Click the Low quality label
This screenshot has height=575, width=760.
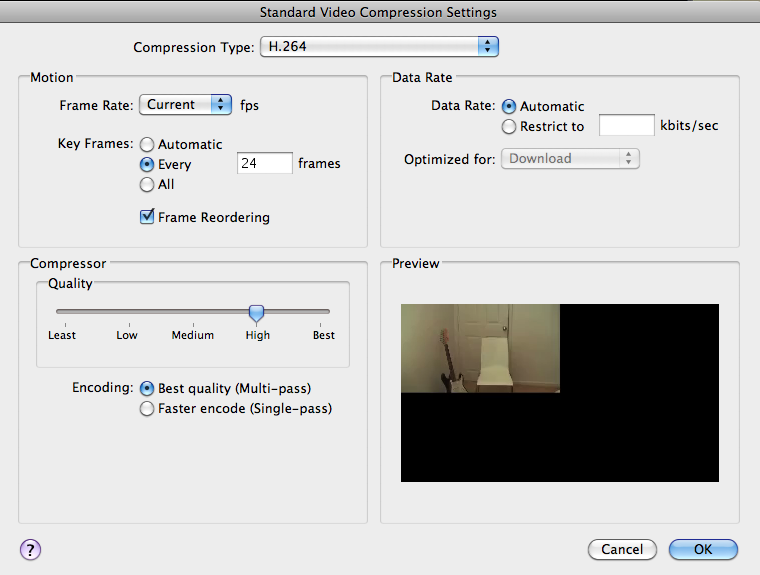click(127, 335)
